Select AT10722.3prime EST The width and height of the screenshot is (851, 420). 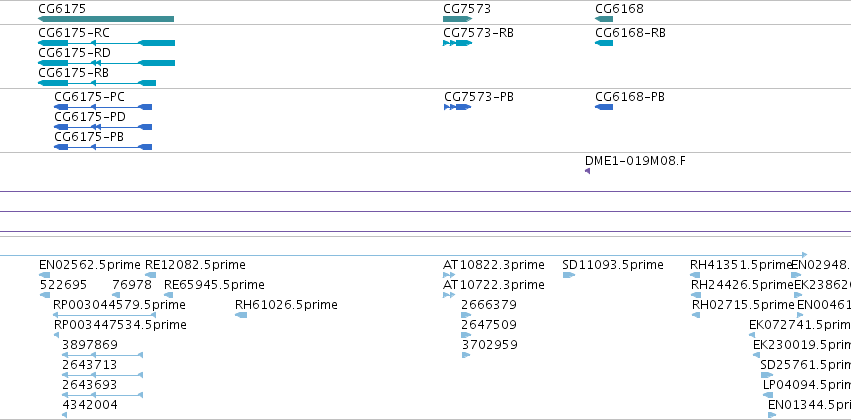pyautogui.click(x=493, y=285)
